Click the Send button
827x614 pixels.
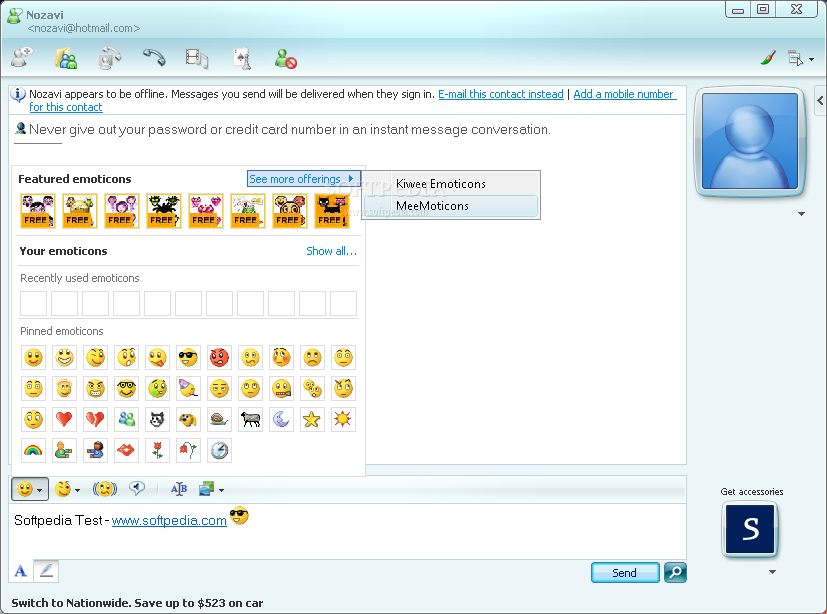(x=624, y=572)
